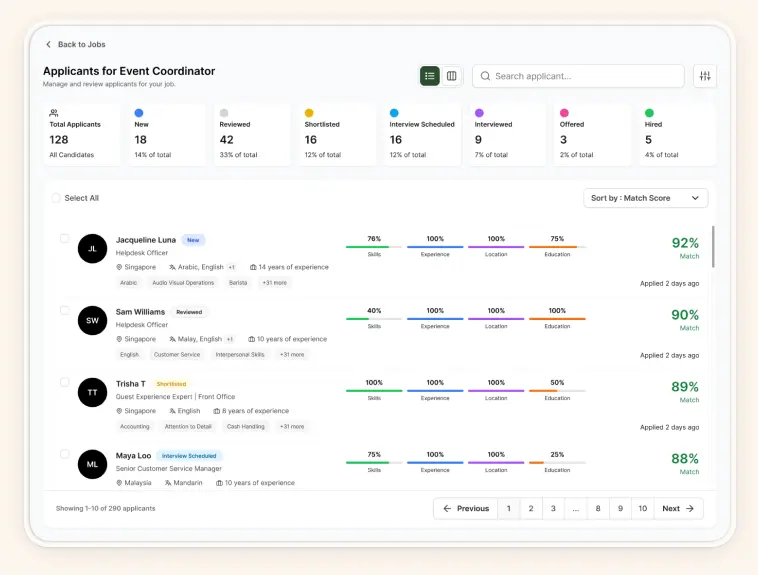Image resolution: width=758 pixels, height=575 pixels.
Task: Open the filter sliders icon
Action: pyautogui.click(x=705, y=76)
